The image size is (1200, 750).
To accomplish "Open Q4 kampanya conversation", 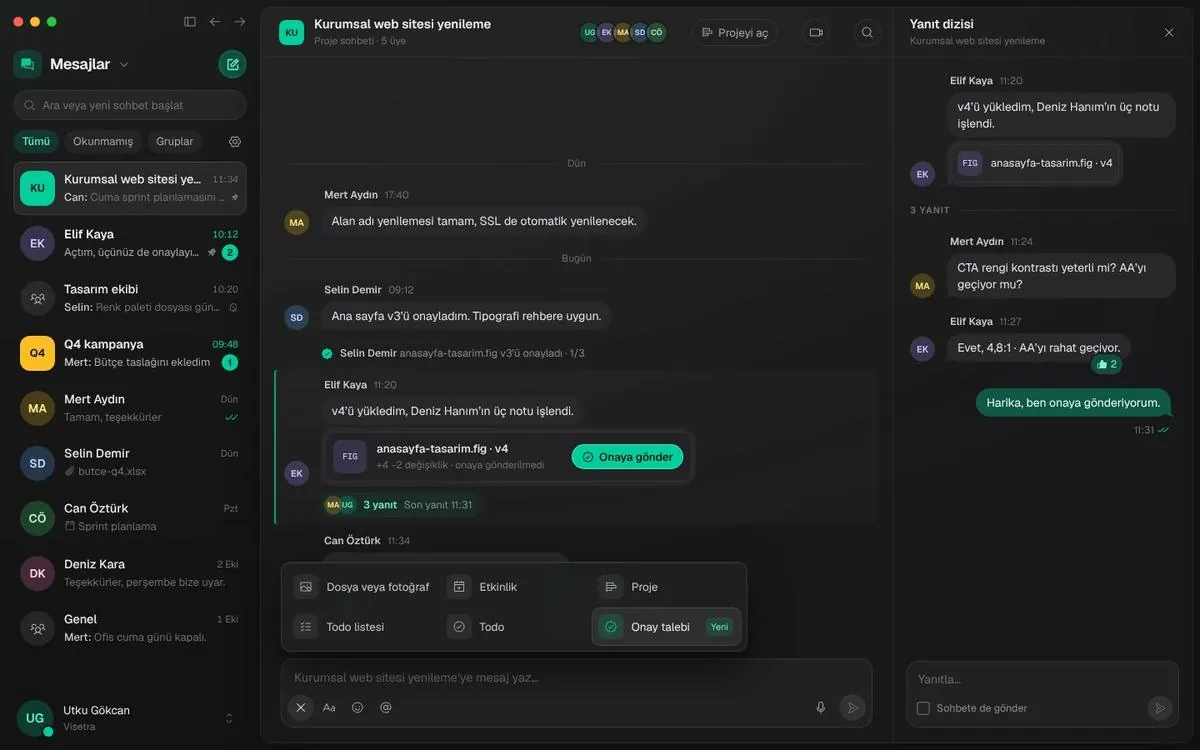I will coord(130,353).
